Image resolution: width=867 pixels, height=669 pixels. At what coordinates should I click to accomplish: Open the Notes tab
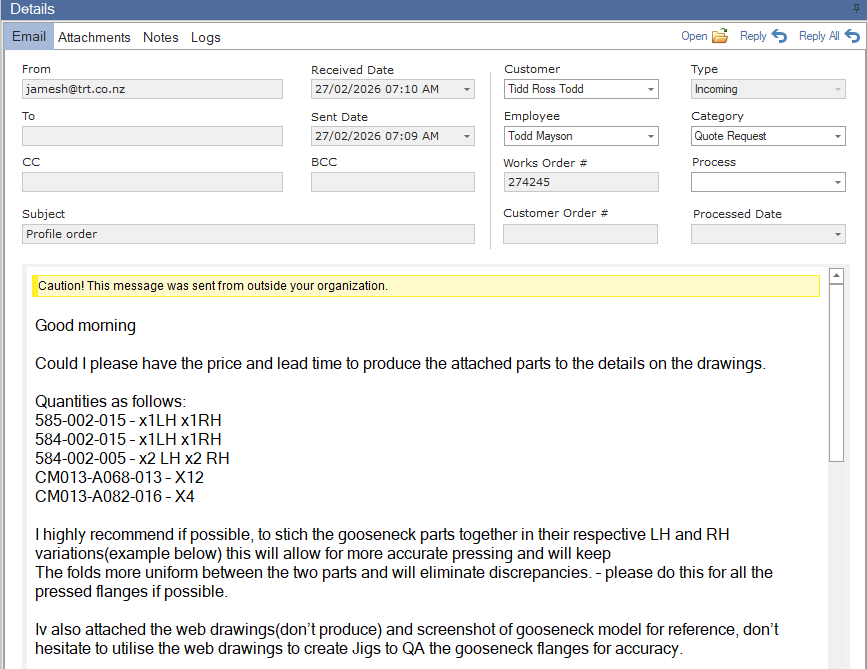pyautogui.click(x=160, y=37)
